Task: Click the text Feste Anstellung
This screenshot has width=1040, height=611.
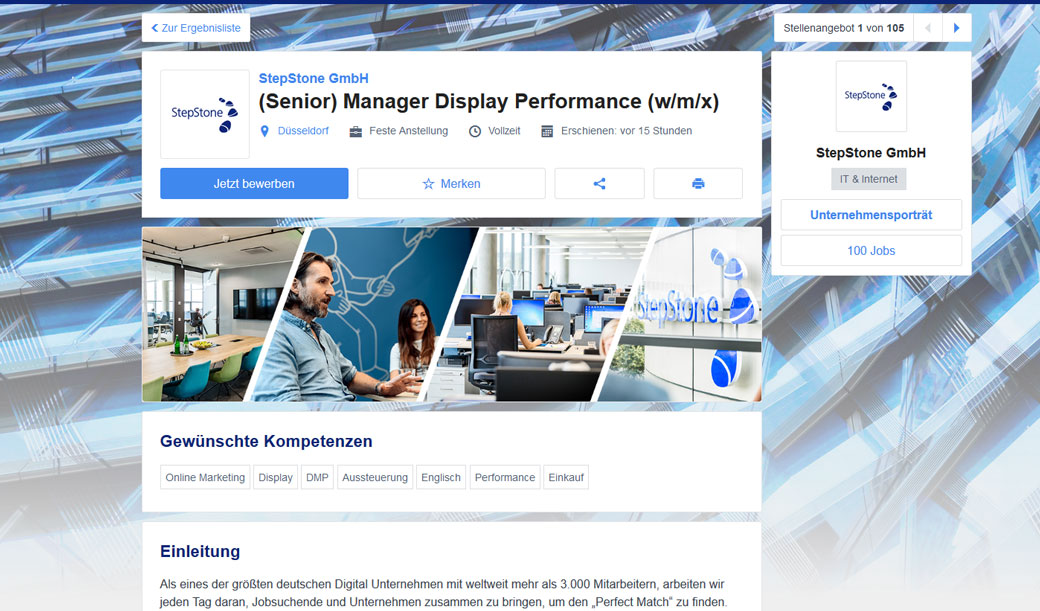Action: click(x=409, y=131)
